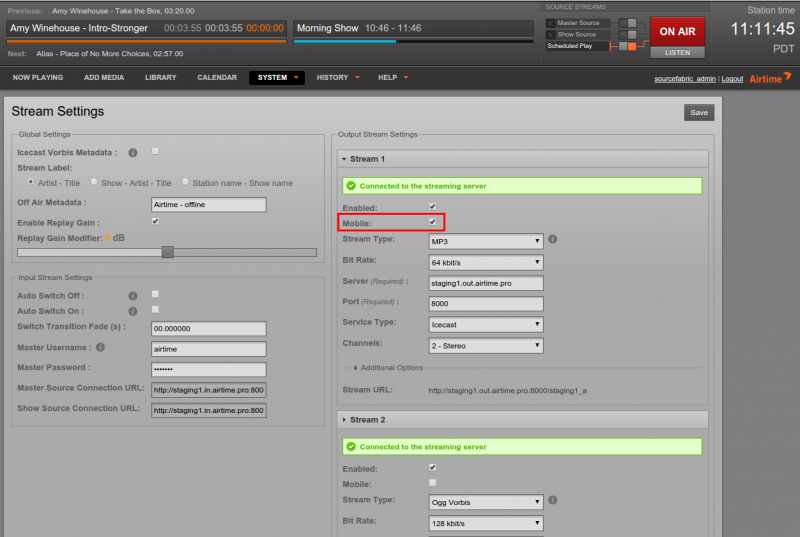This screenshot has height=537, width=800.
Task: Uncheck the Mobile checkbox for Stream 1
Action: tap(432, 221)
